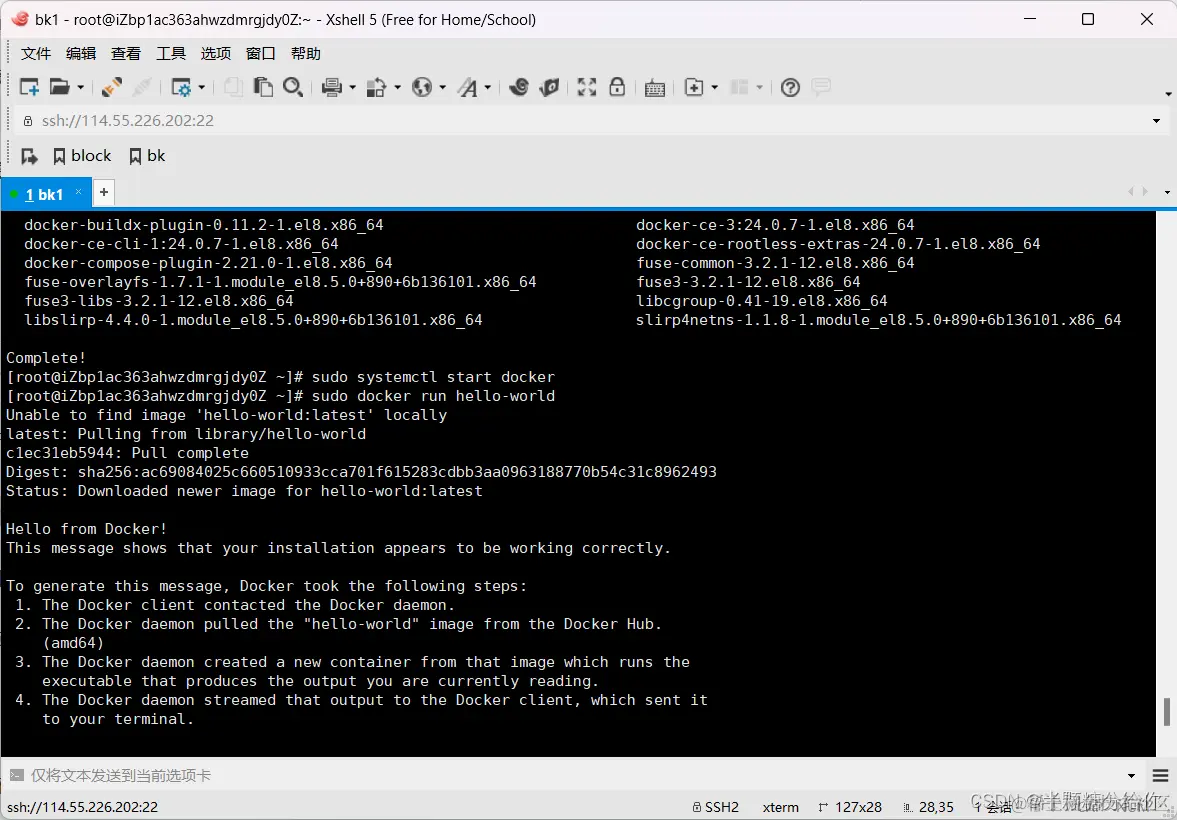Expand the tab layout dropdown arrow
The image size is (1177, 820).
760,88
